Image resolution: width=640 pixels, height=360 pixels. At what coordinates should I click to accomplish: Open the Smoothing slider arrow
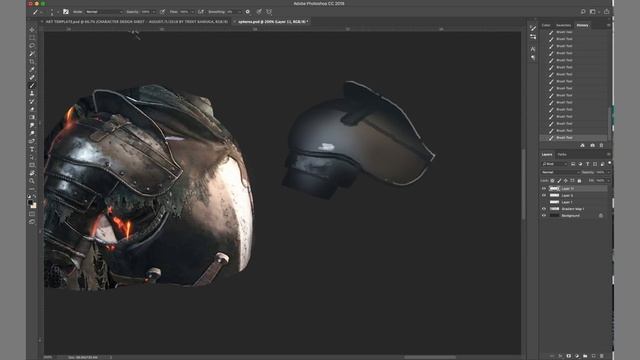pyautogui.click(x=239, y=12)
